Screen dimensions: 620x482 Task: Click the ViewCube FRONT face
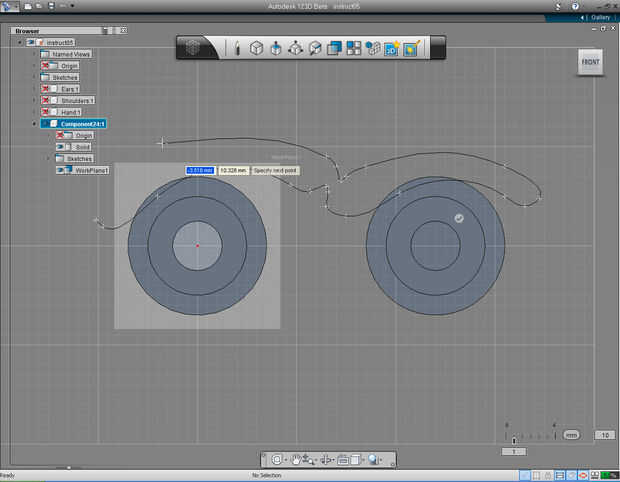tap(591, 62)
